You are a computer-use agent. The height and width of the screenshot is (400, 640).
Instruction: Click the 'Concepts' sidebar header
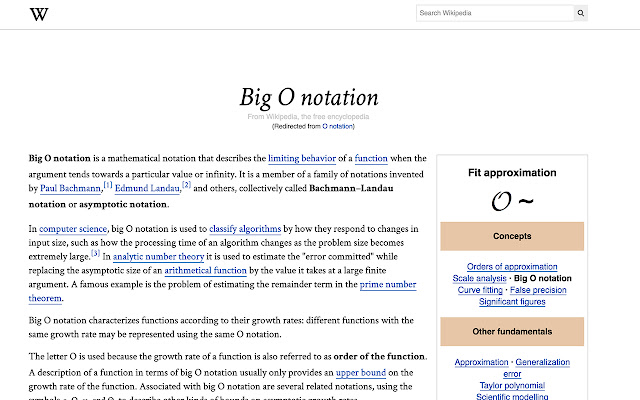512,236
